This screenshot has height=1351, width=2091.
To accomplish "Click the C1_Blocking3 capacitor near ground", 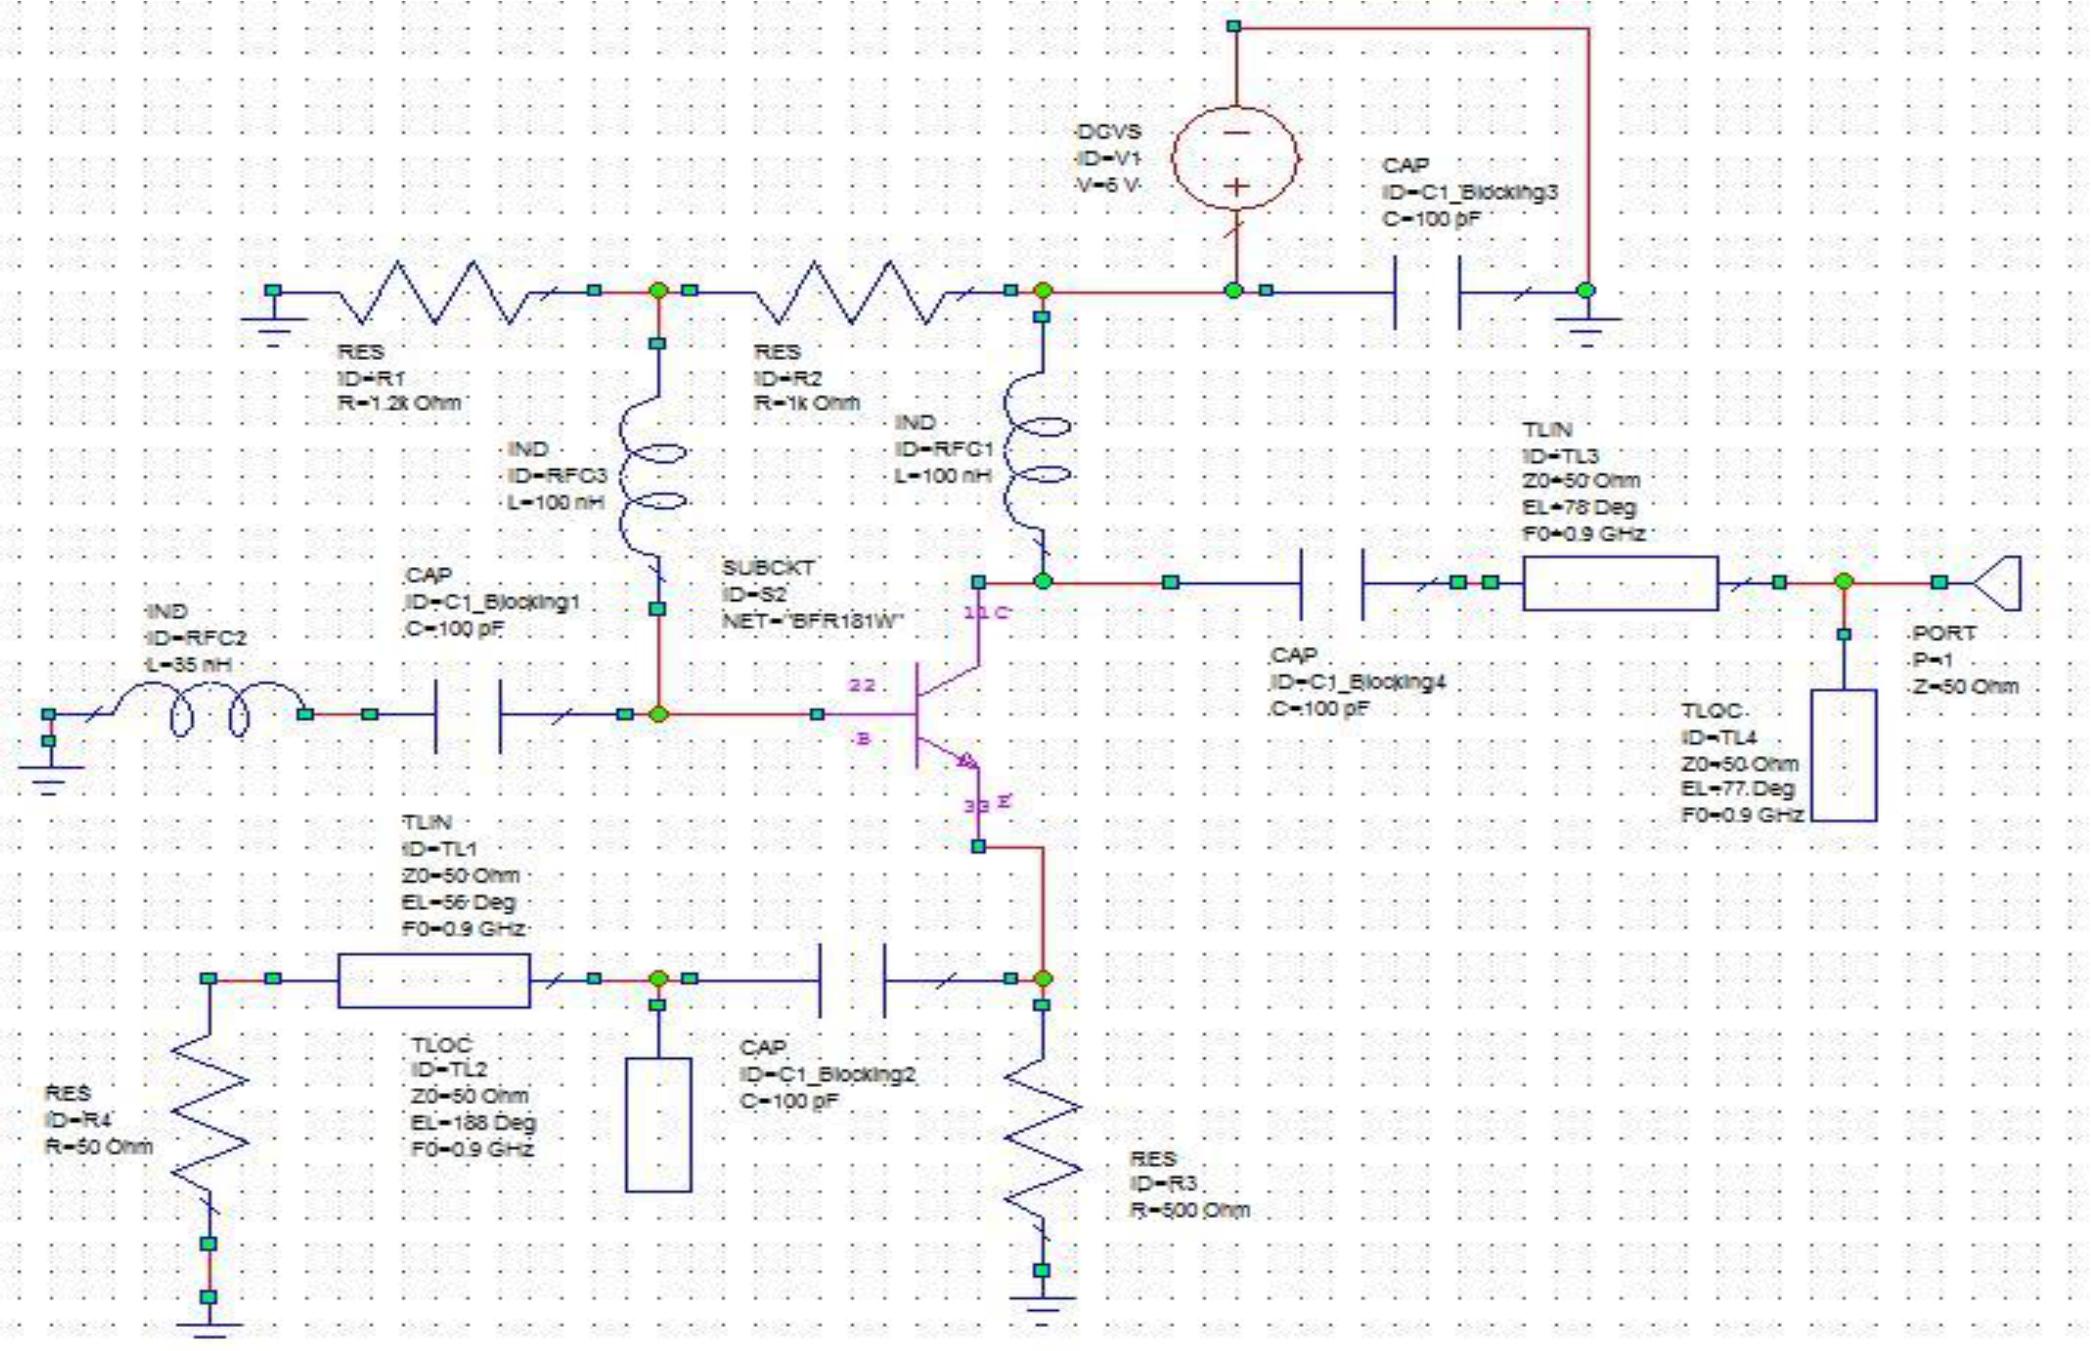I will click(x=1427, y=292).
